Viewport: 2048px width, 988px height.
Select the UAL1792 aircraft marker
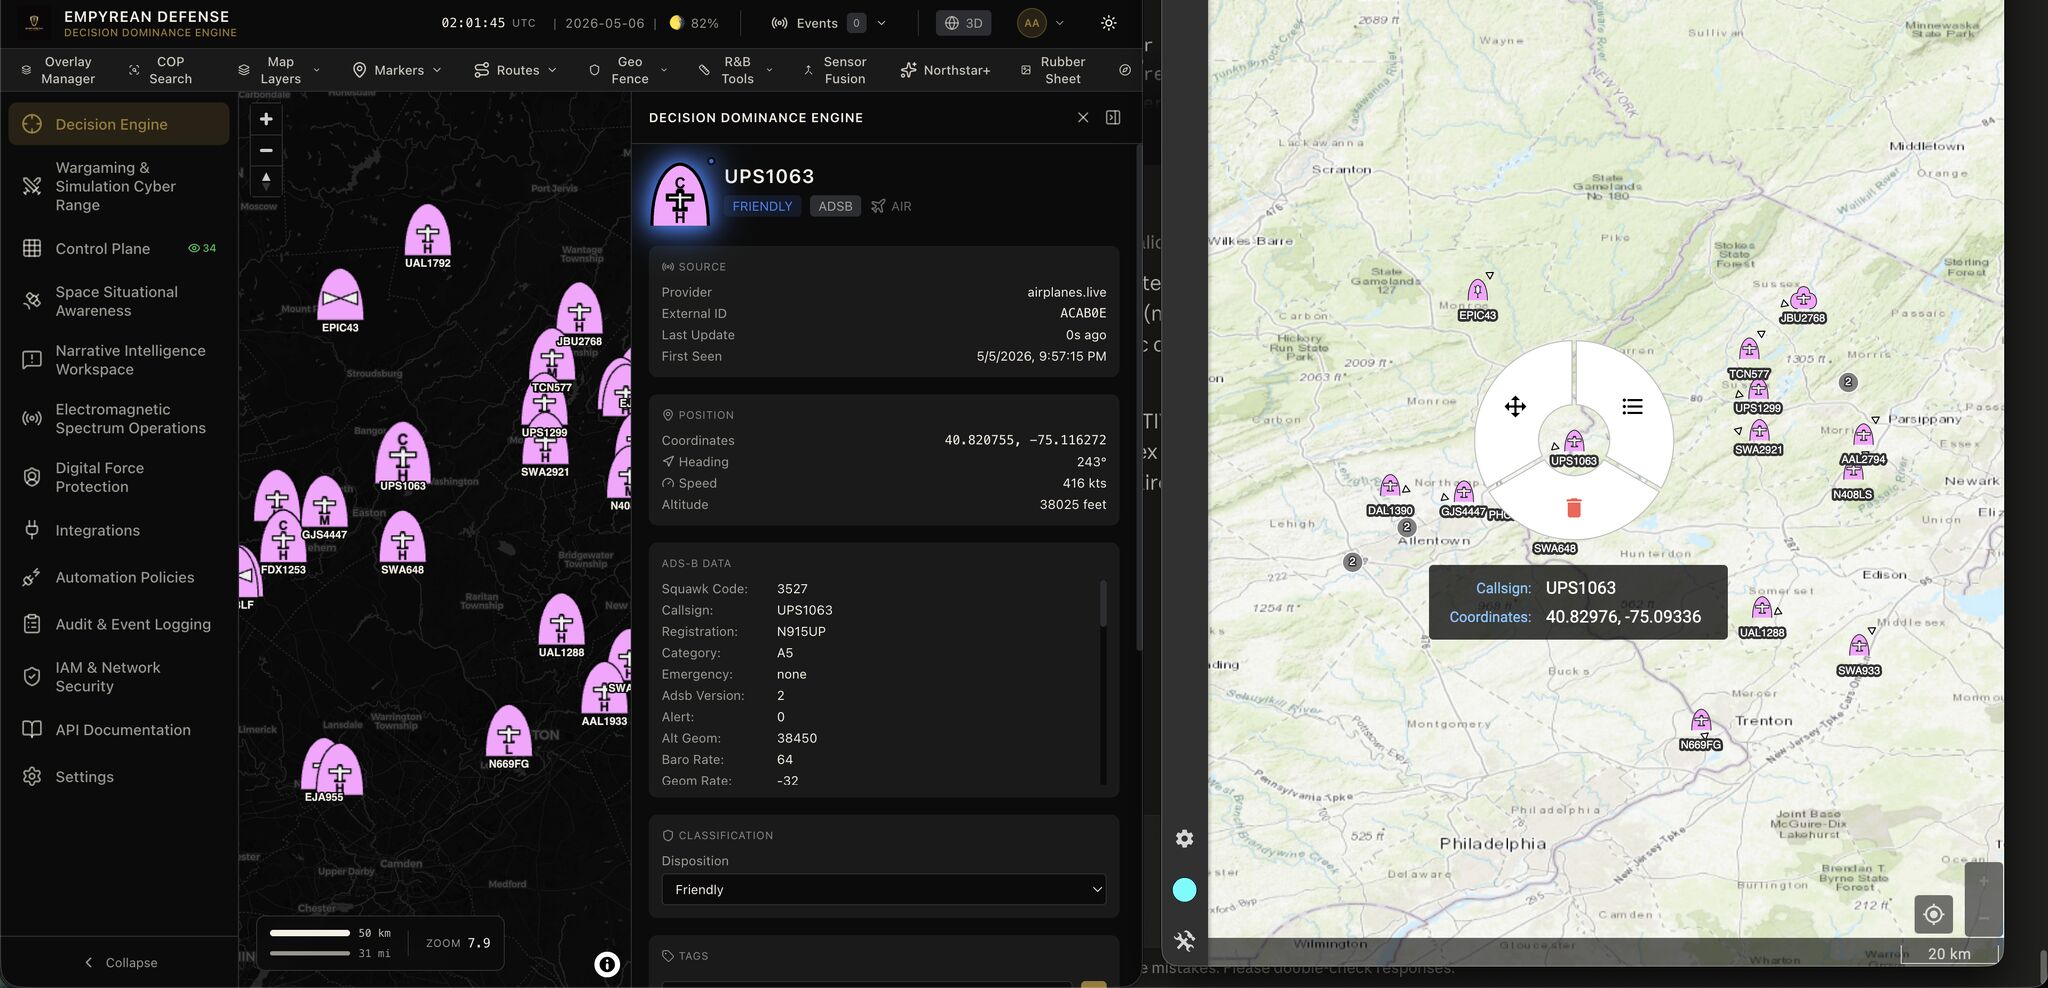427,232
